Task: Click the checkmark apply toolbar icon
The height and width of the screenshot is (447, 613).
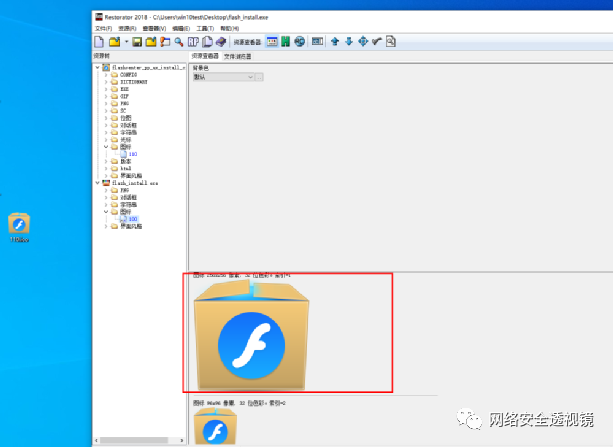Action: (376, 41)
